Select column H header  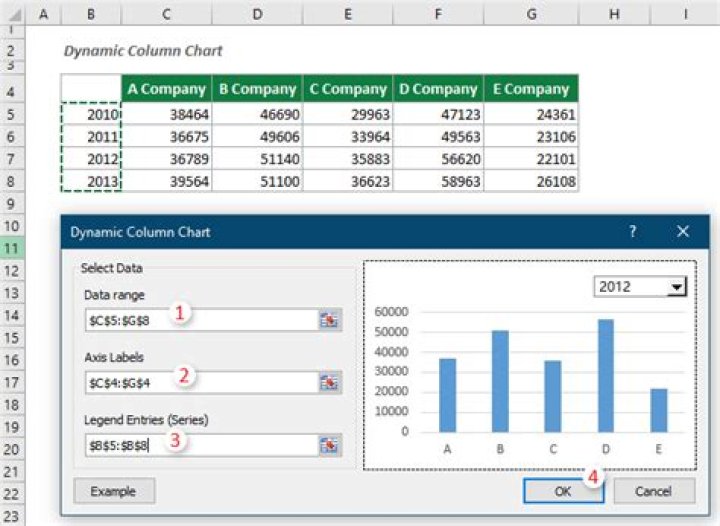(614, 14)
